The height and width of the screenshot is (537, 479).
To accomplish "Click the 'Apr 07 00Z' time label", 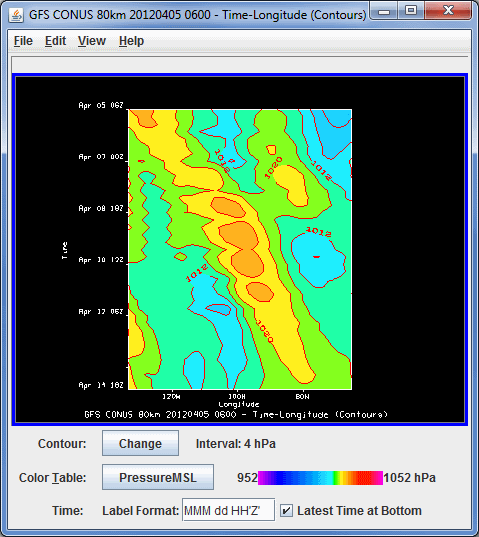I will (101, 157).
